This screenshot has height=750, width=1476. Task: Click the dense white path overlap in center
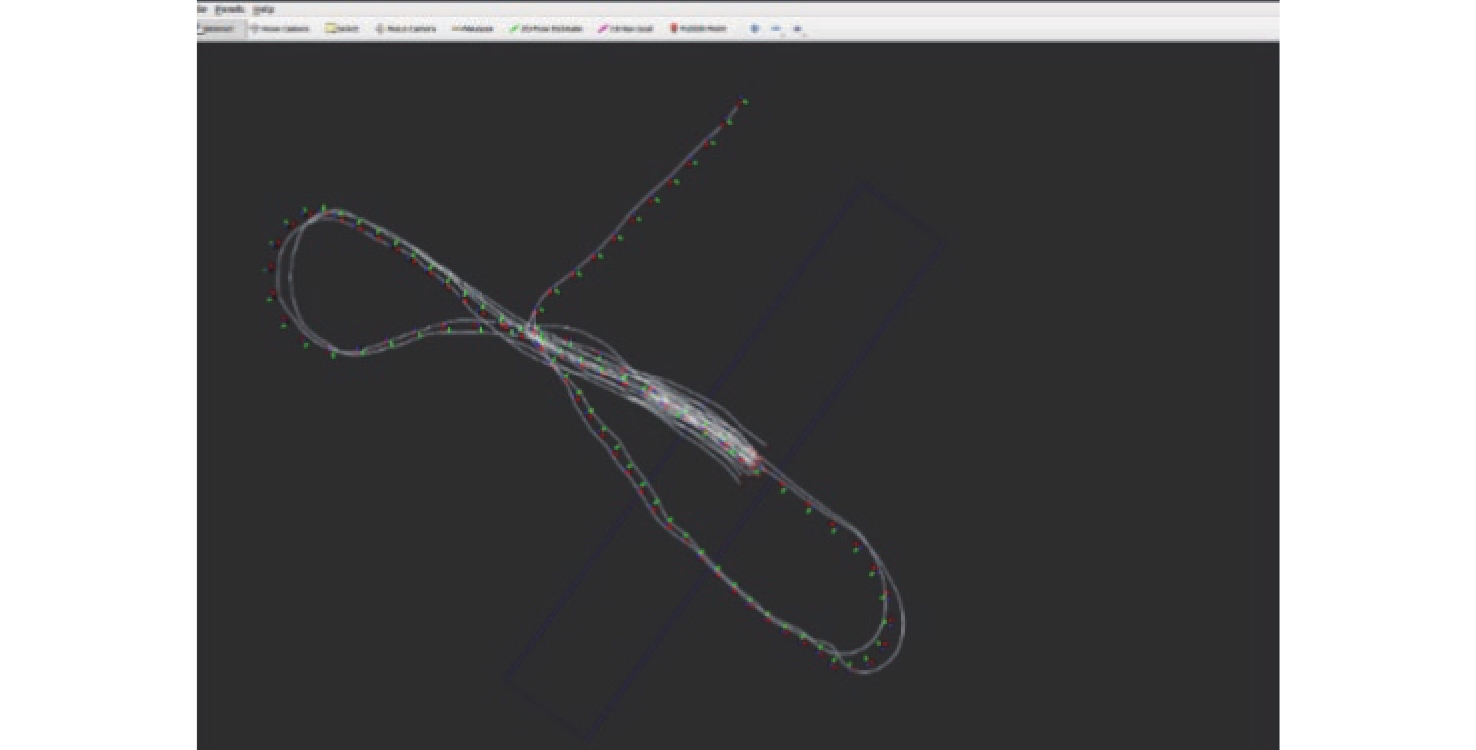(x=640, y=388)
